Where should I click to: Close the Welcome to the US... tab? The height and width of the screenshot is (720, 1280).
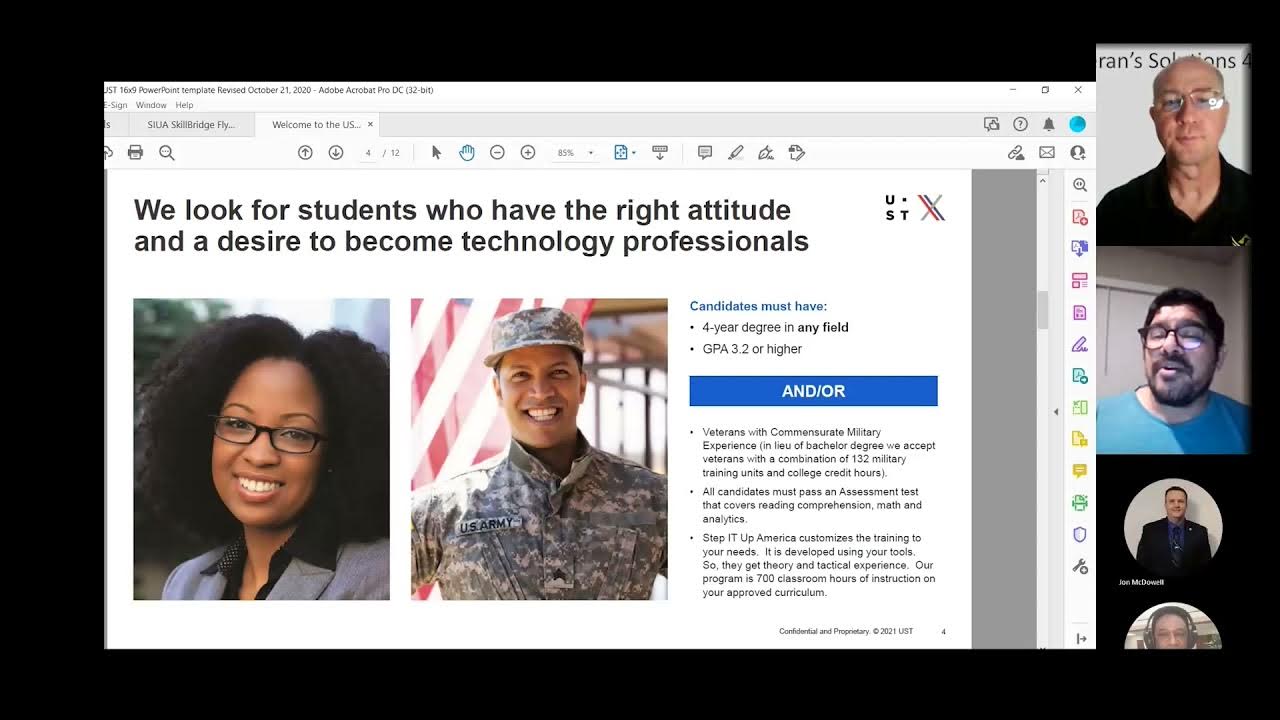click(370, 125)
